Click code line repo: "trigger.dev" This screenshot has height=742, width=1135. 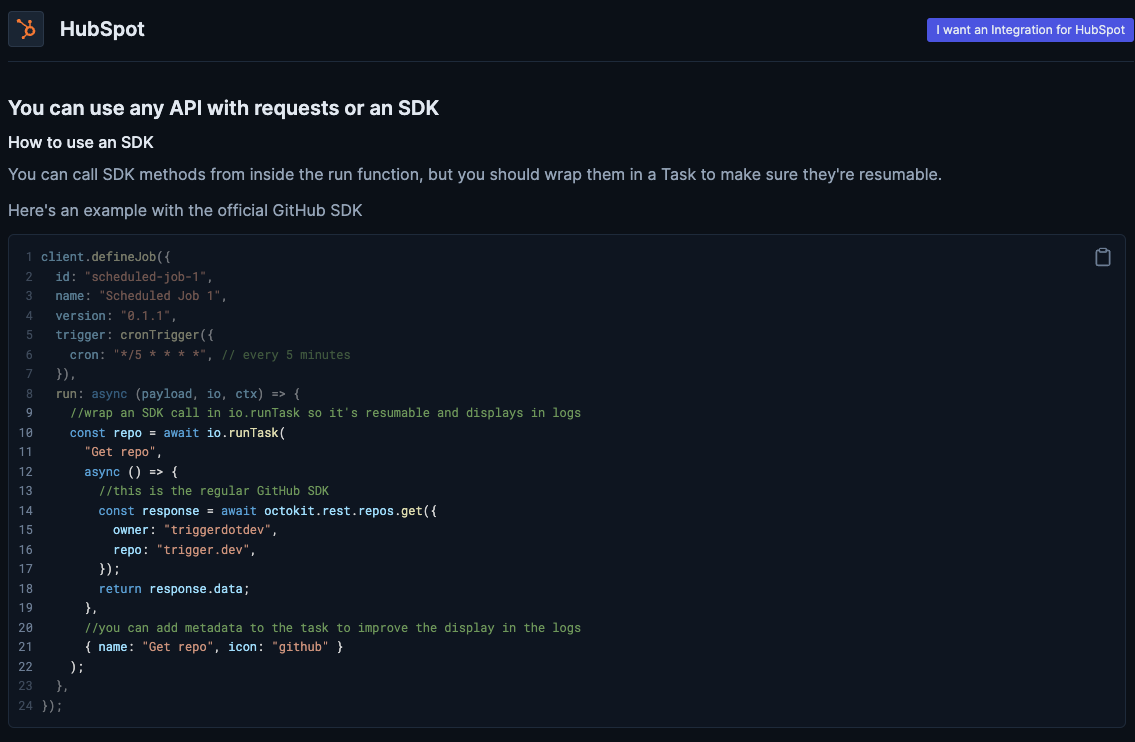[185, 550]
